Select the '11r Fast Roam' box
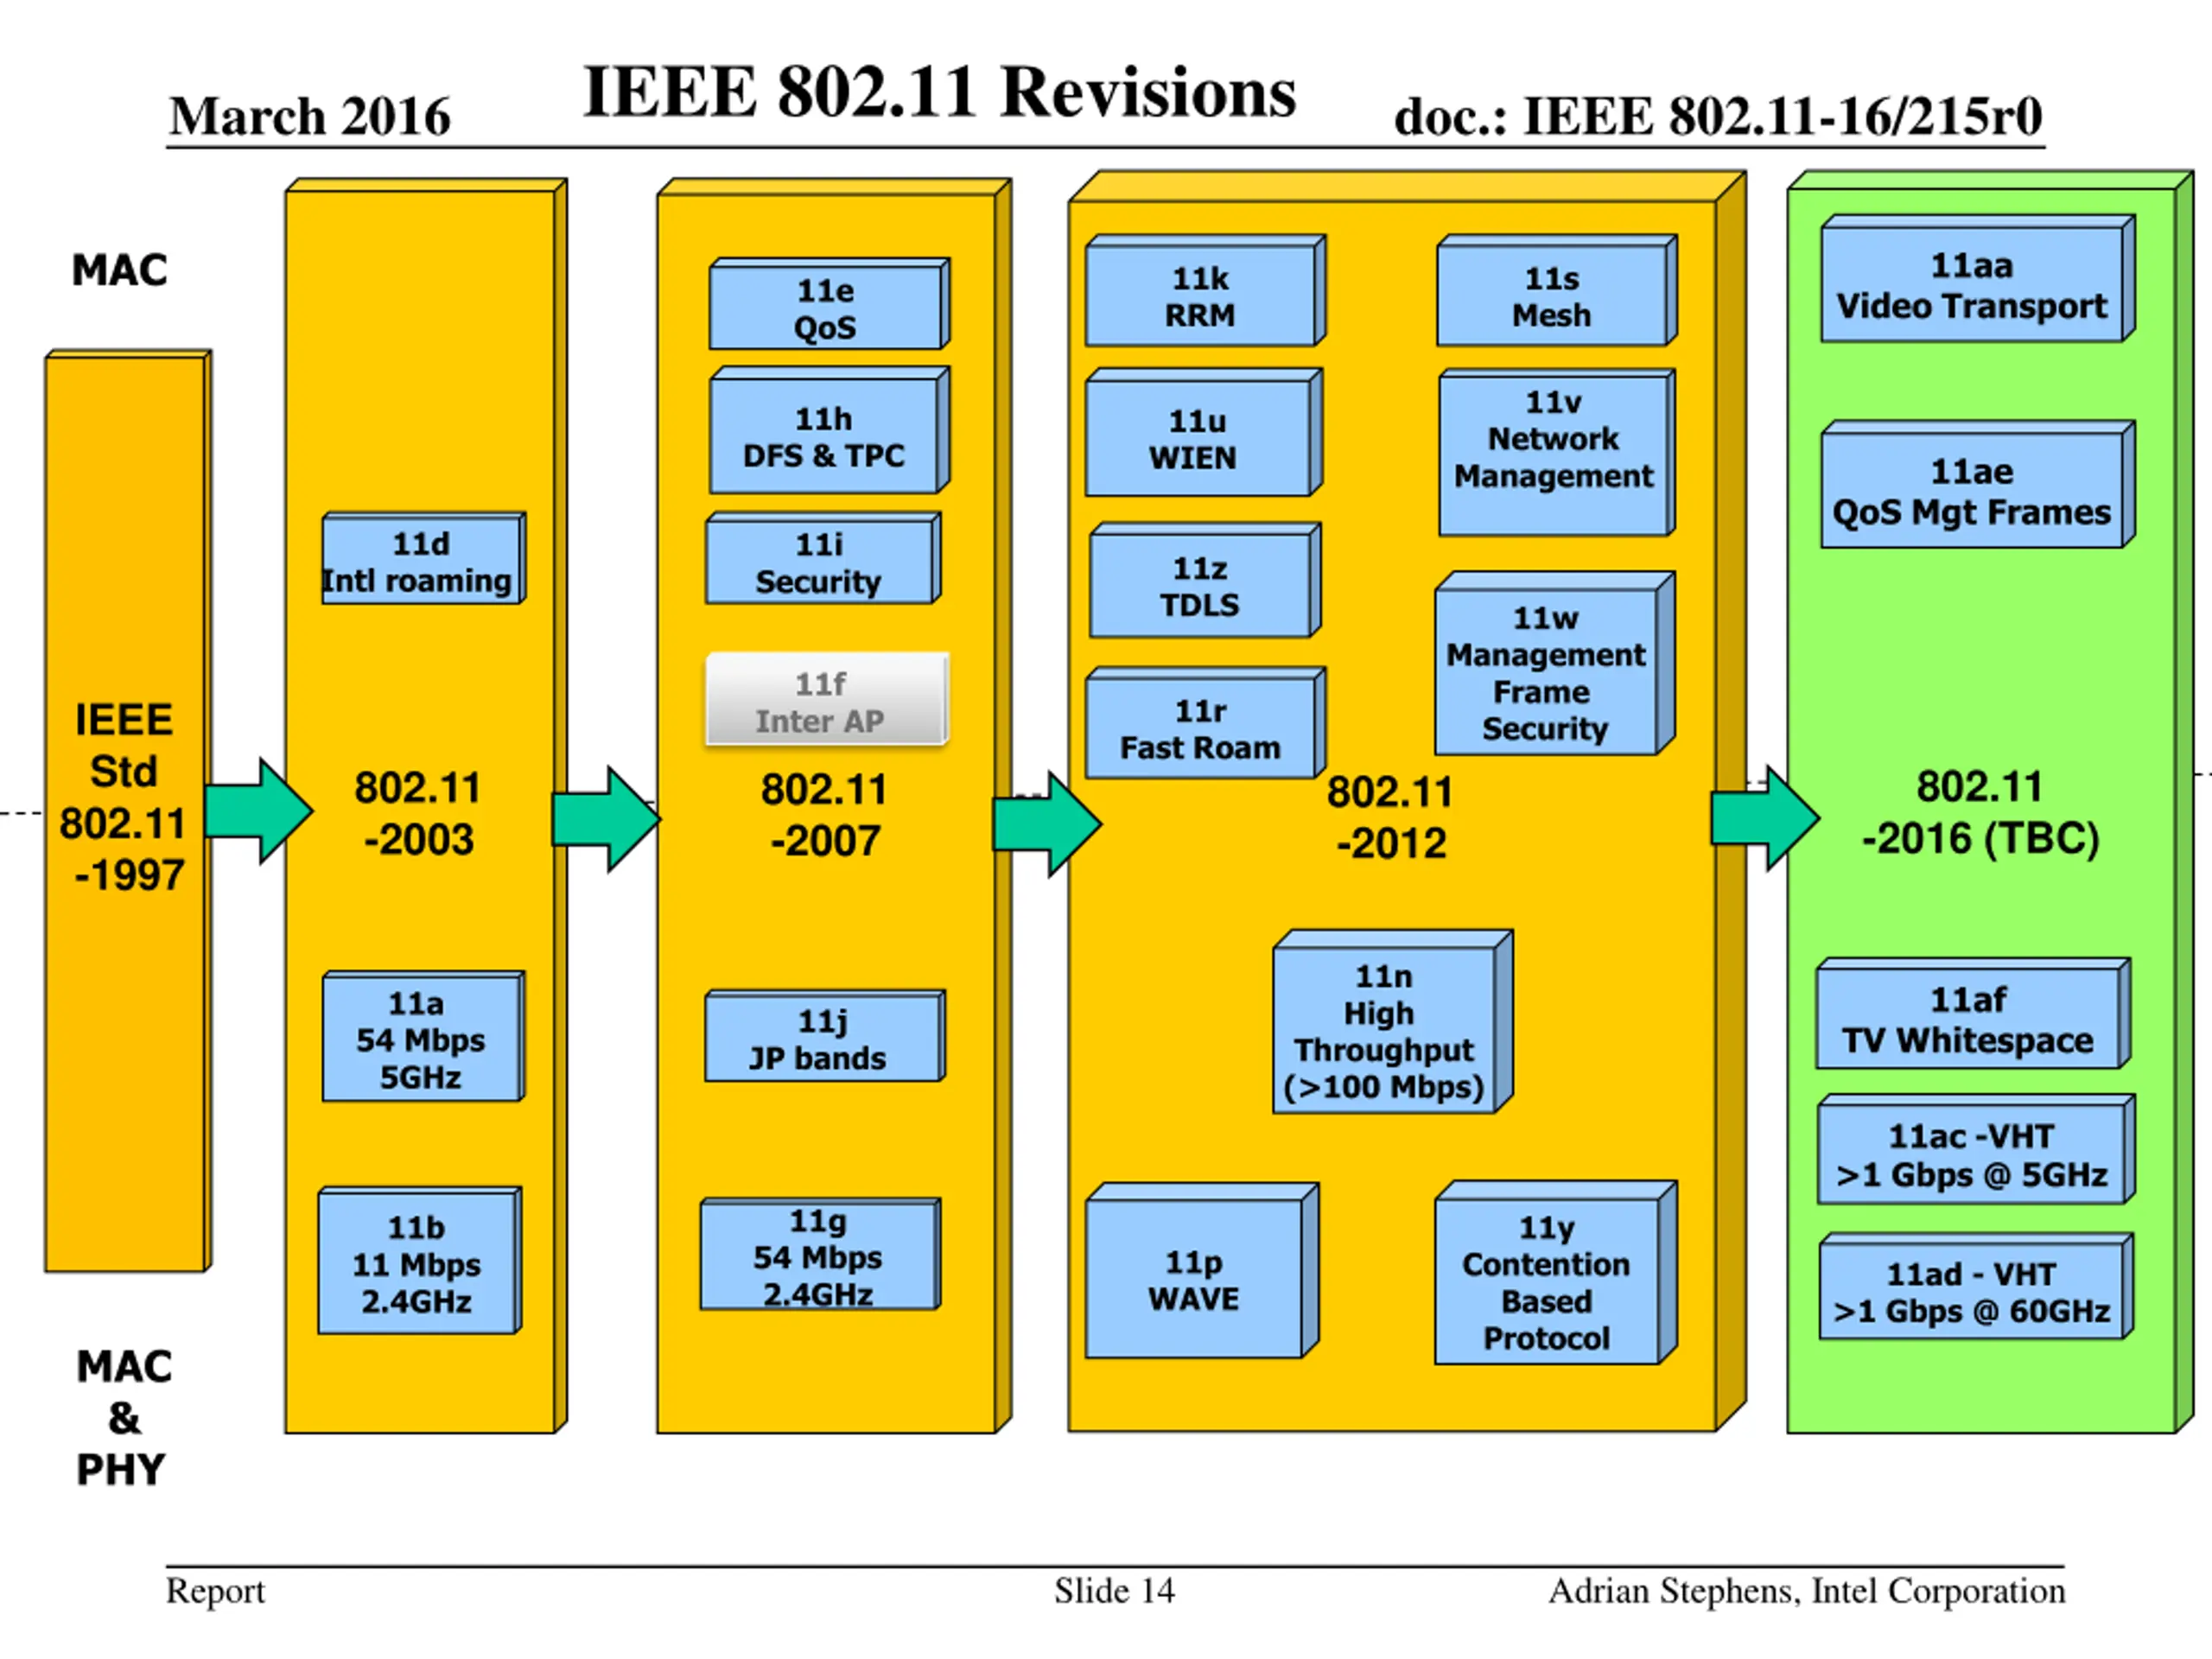The image size is (2212, 1659). pos(1206,723)
